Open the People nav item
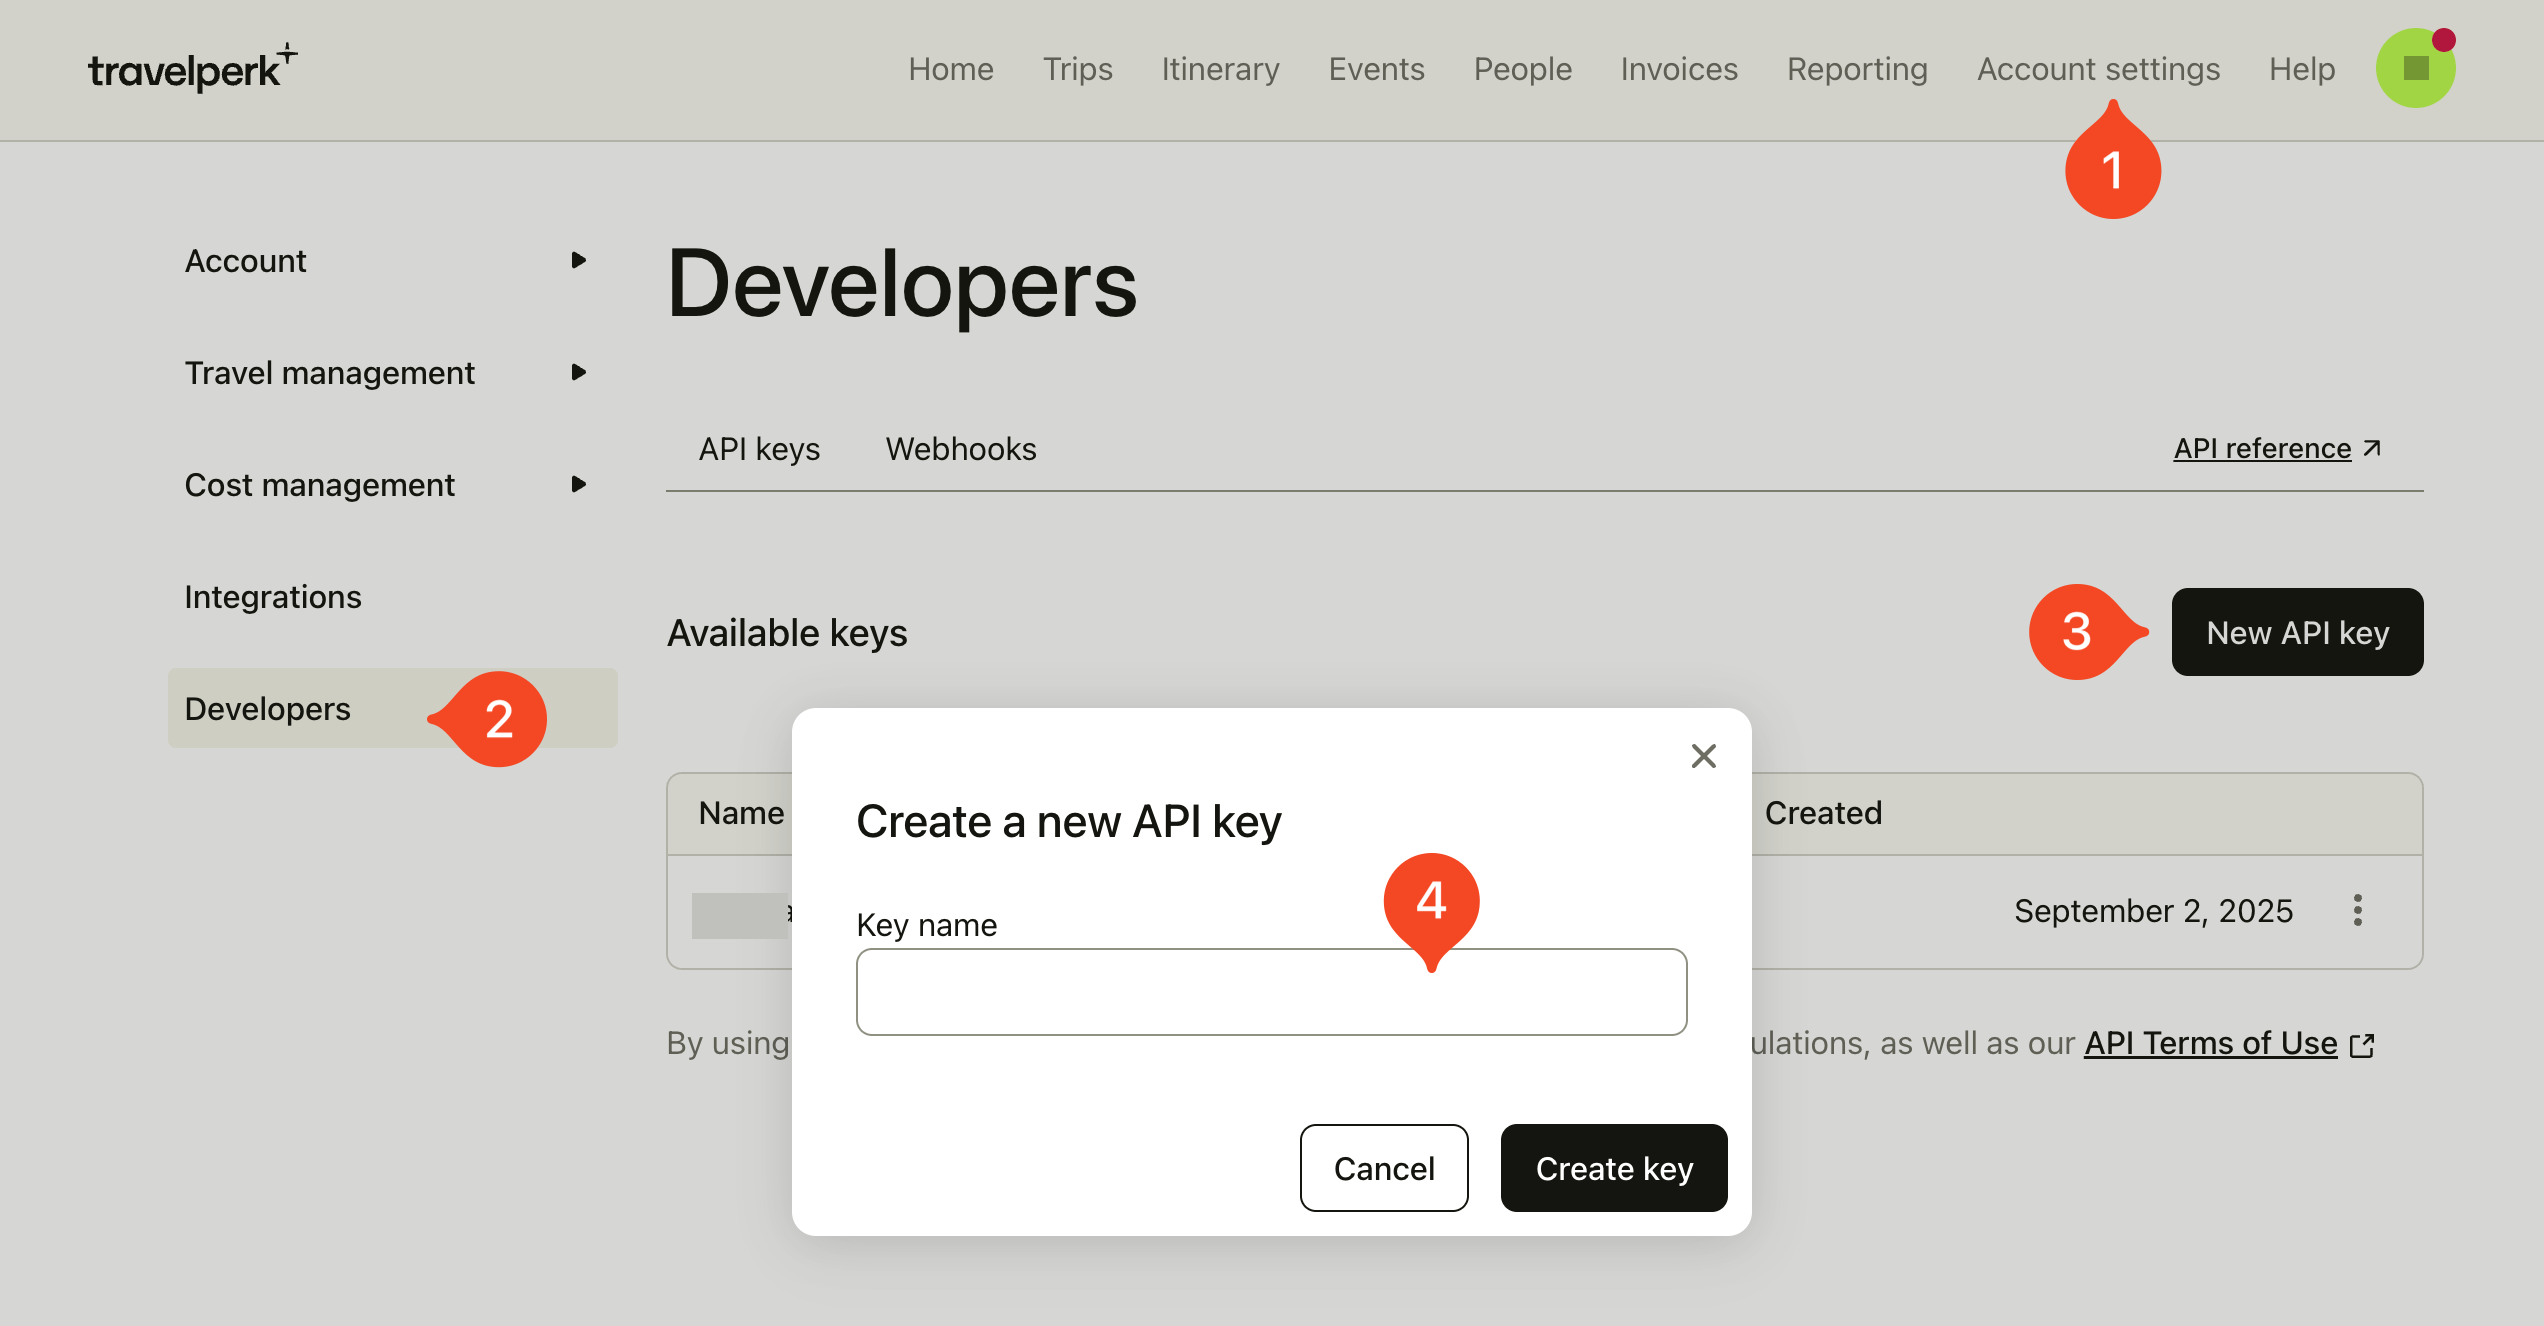Screen dimensions: 2544x1326 (1522, 69)
